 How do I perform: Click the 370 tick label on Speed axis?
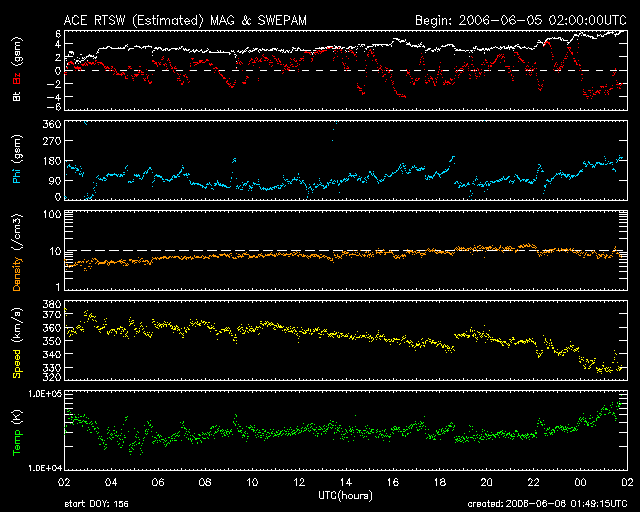tap(52, 314)
